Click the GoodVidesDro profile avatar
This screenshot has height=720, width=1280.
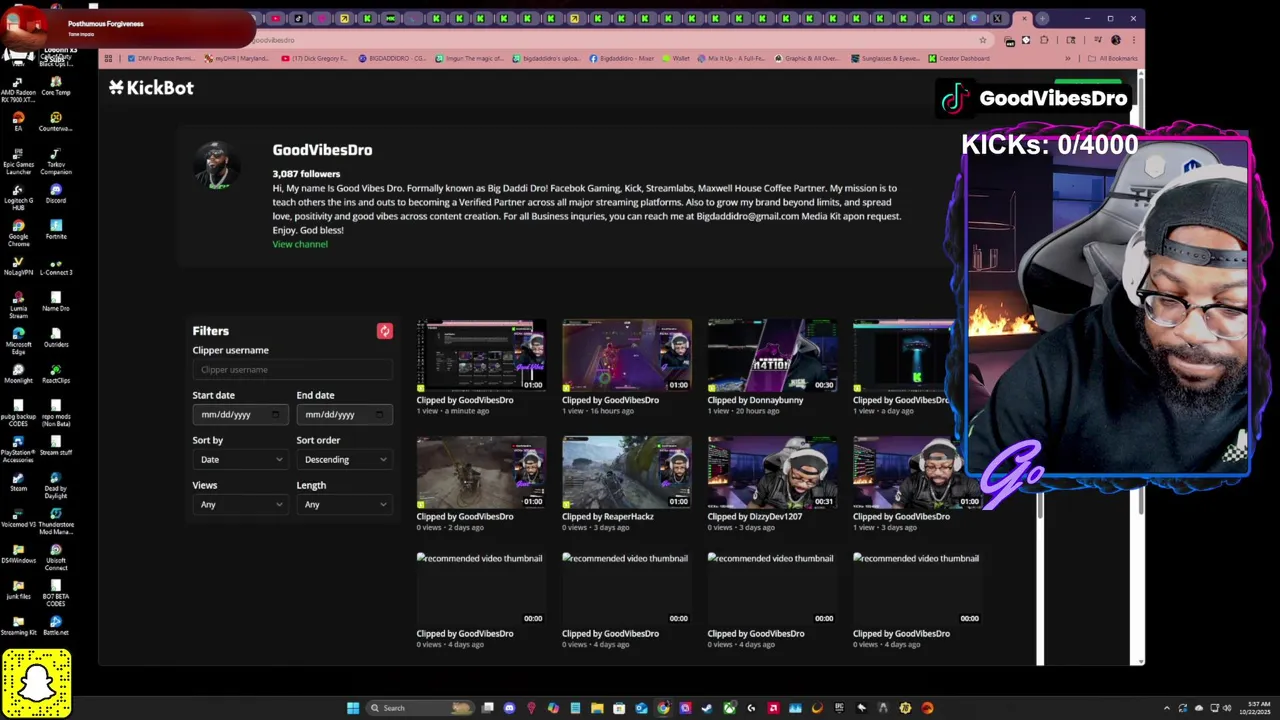tap(216, 165)
